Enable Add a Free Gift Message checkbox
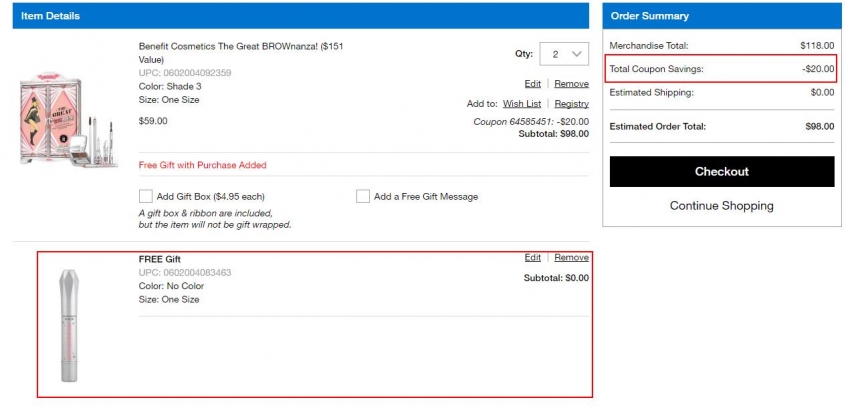The height and width of the screenshot is (414, 860). point(363,196)
